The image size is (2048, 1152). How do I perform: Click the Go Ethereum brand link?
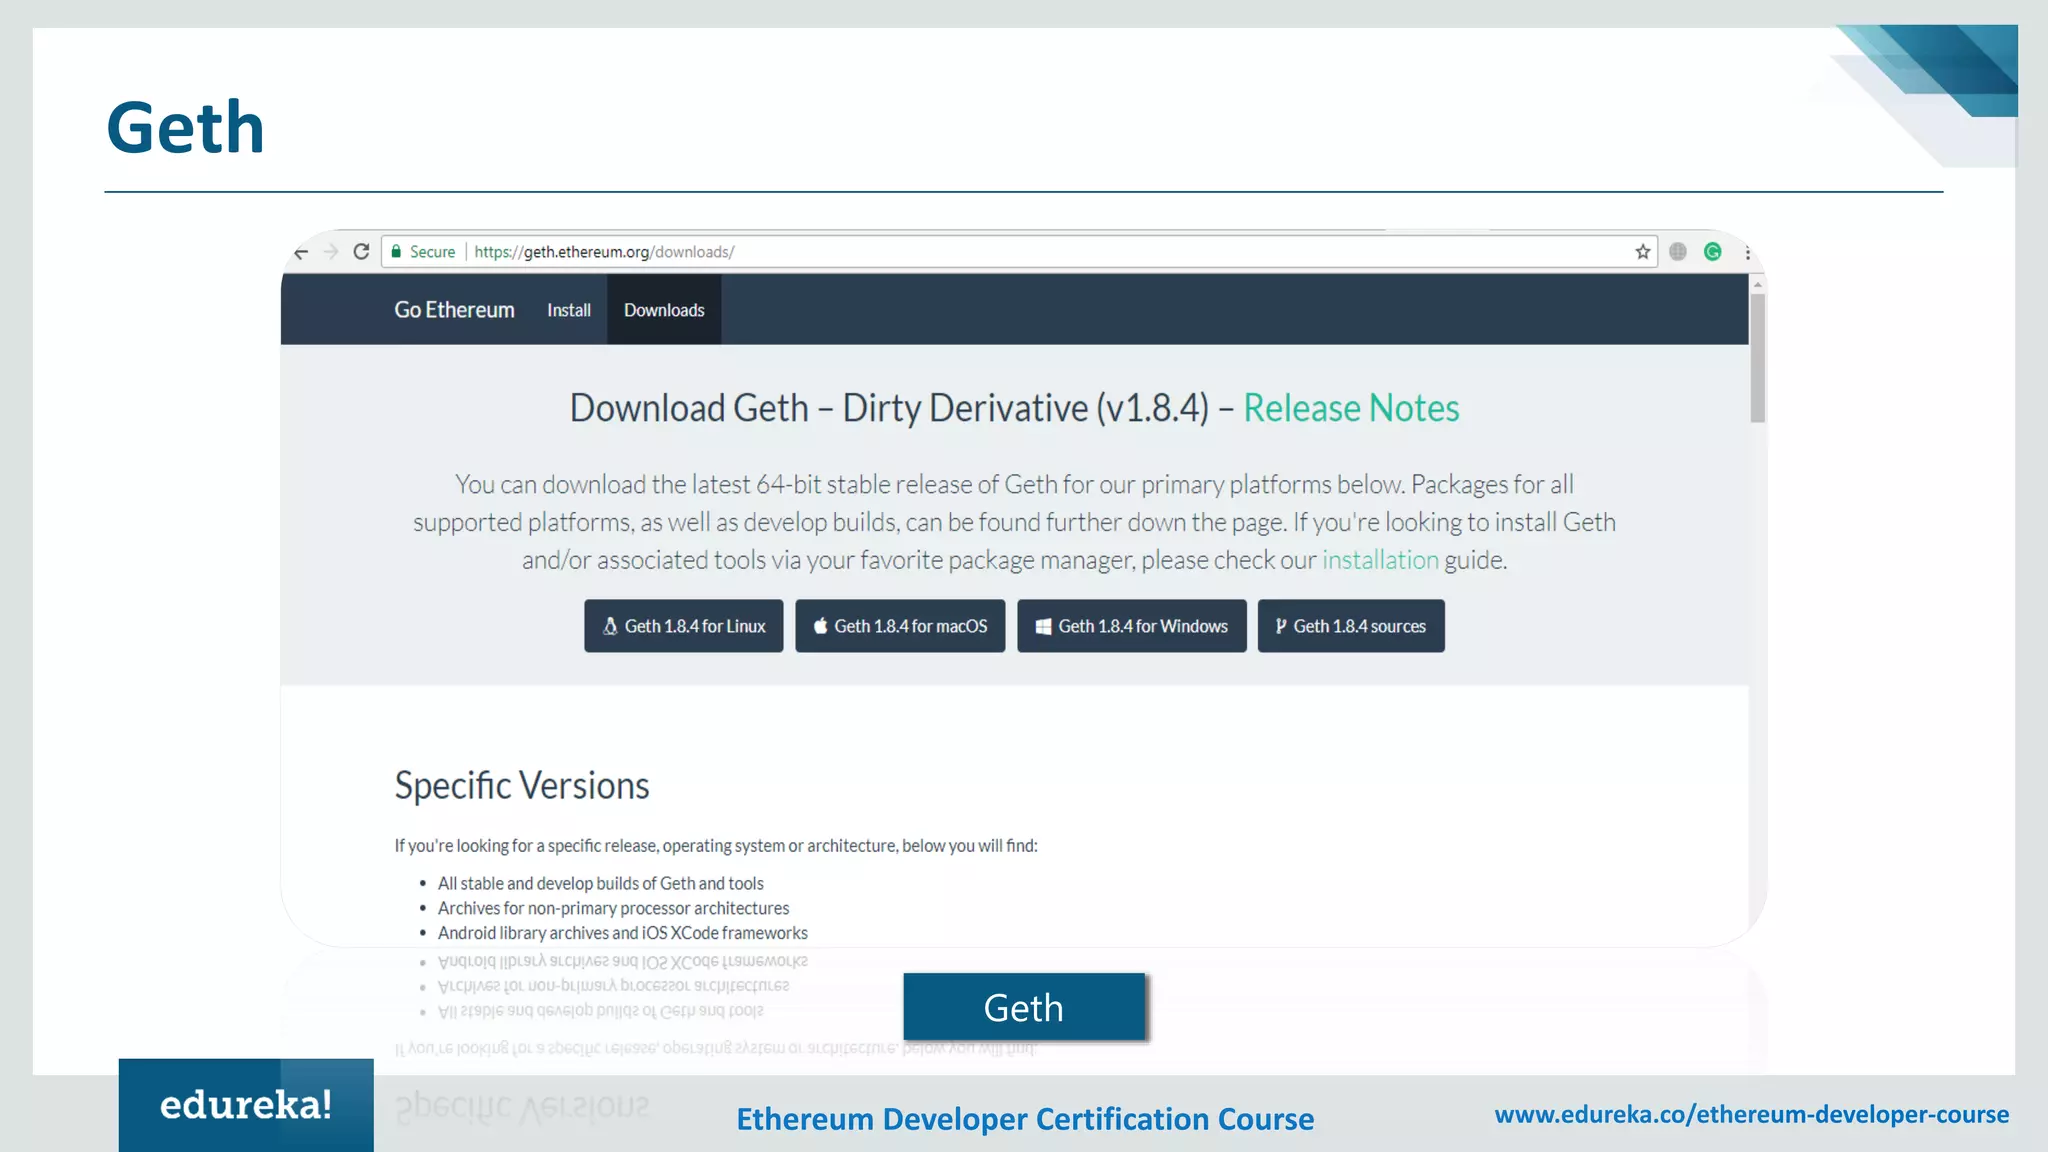tap(454, 310)
